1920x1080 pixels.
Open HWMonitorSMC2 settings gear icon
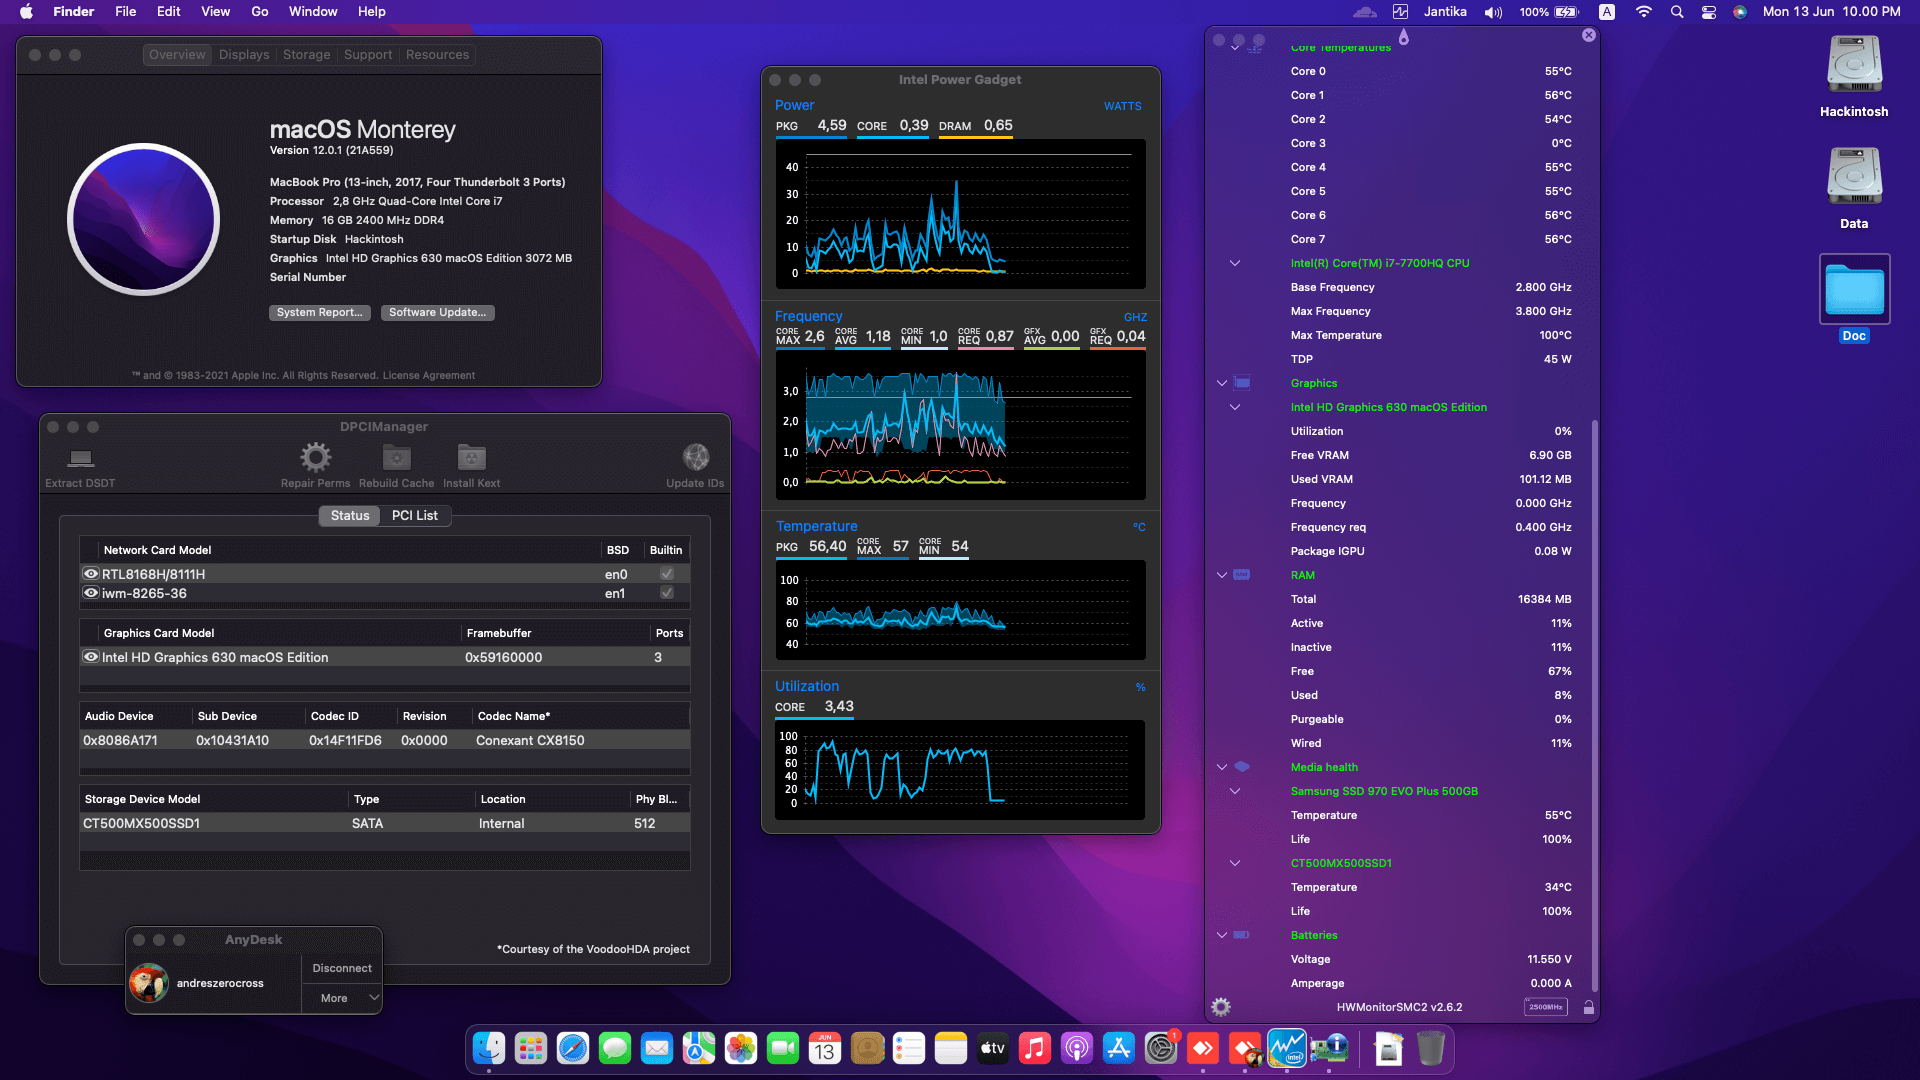[1220, 1007]
